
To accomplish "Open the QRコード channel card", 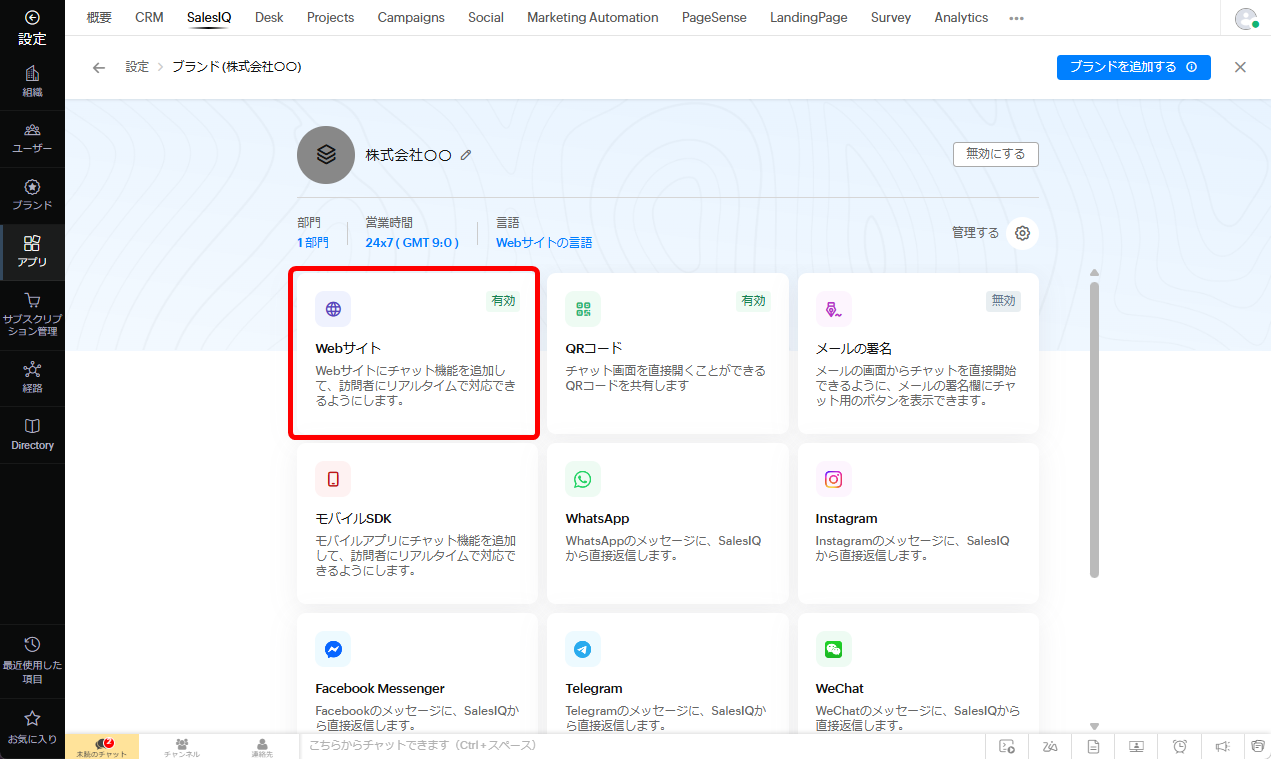I will pyautogui.click(x=667, y=353).
